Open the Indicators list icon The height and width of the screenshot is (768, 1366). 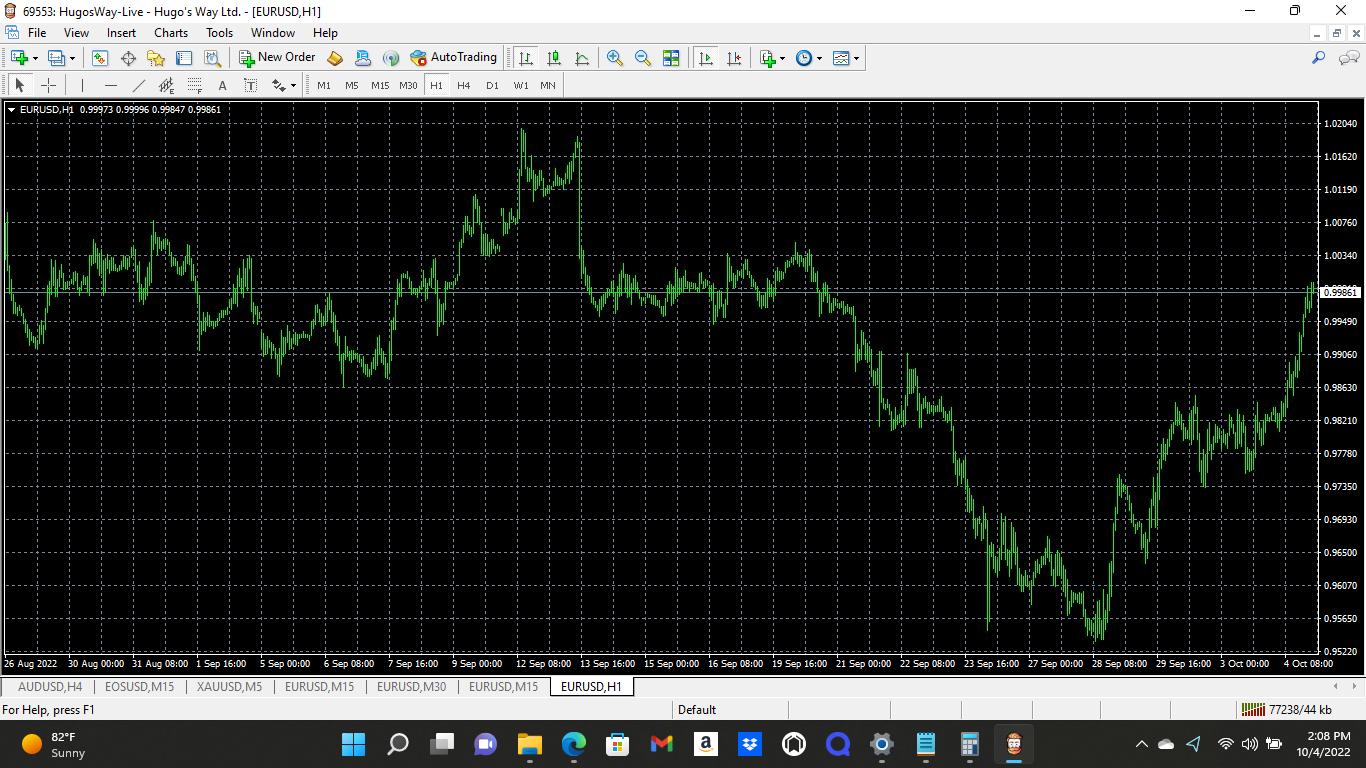click(768, 58)
